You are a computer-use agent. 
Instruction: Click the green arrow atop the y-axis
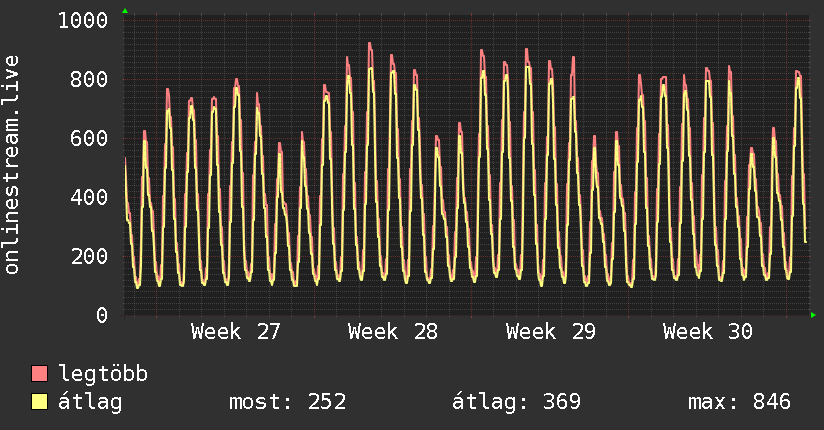click(x=125, y=11)
